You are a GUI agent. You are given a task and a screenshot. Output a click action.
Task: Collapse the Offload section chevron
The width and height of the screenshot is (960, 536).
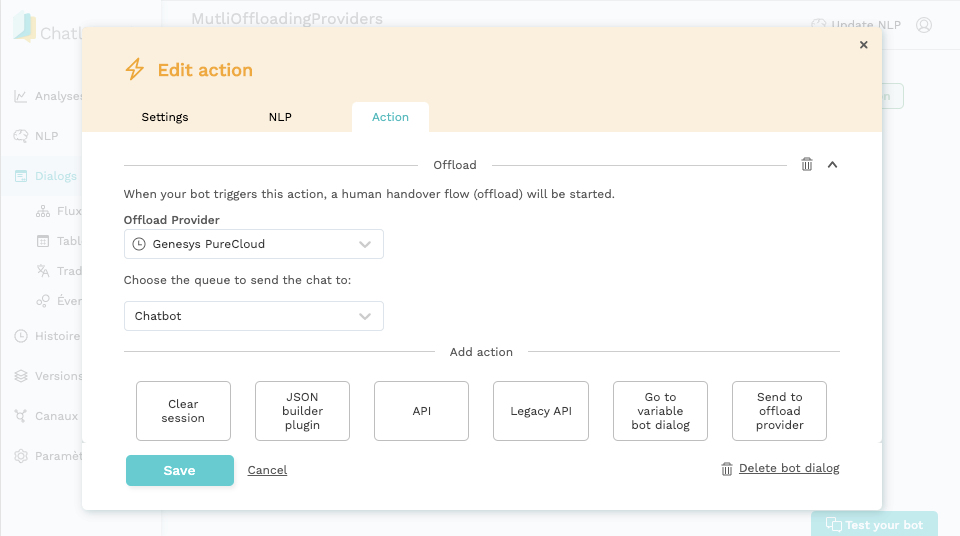tap(832, 165)
